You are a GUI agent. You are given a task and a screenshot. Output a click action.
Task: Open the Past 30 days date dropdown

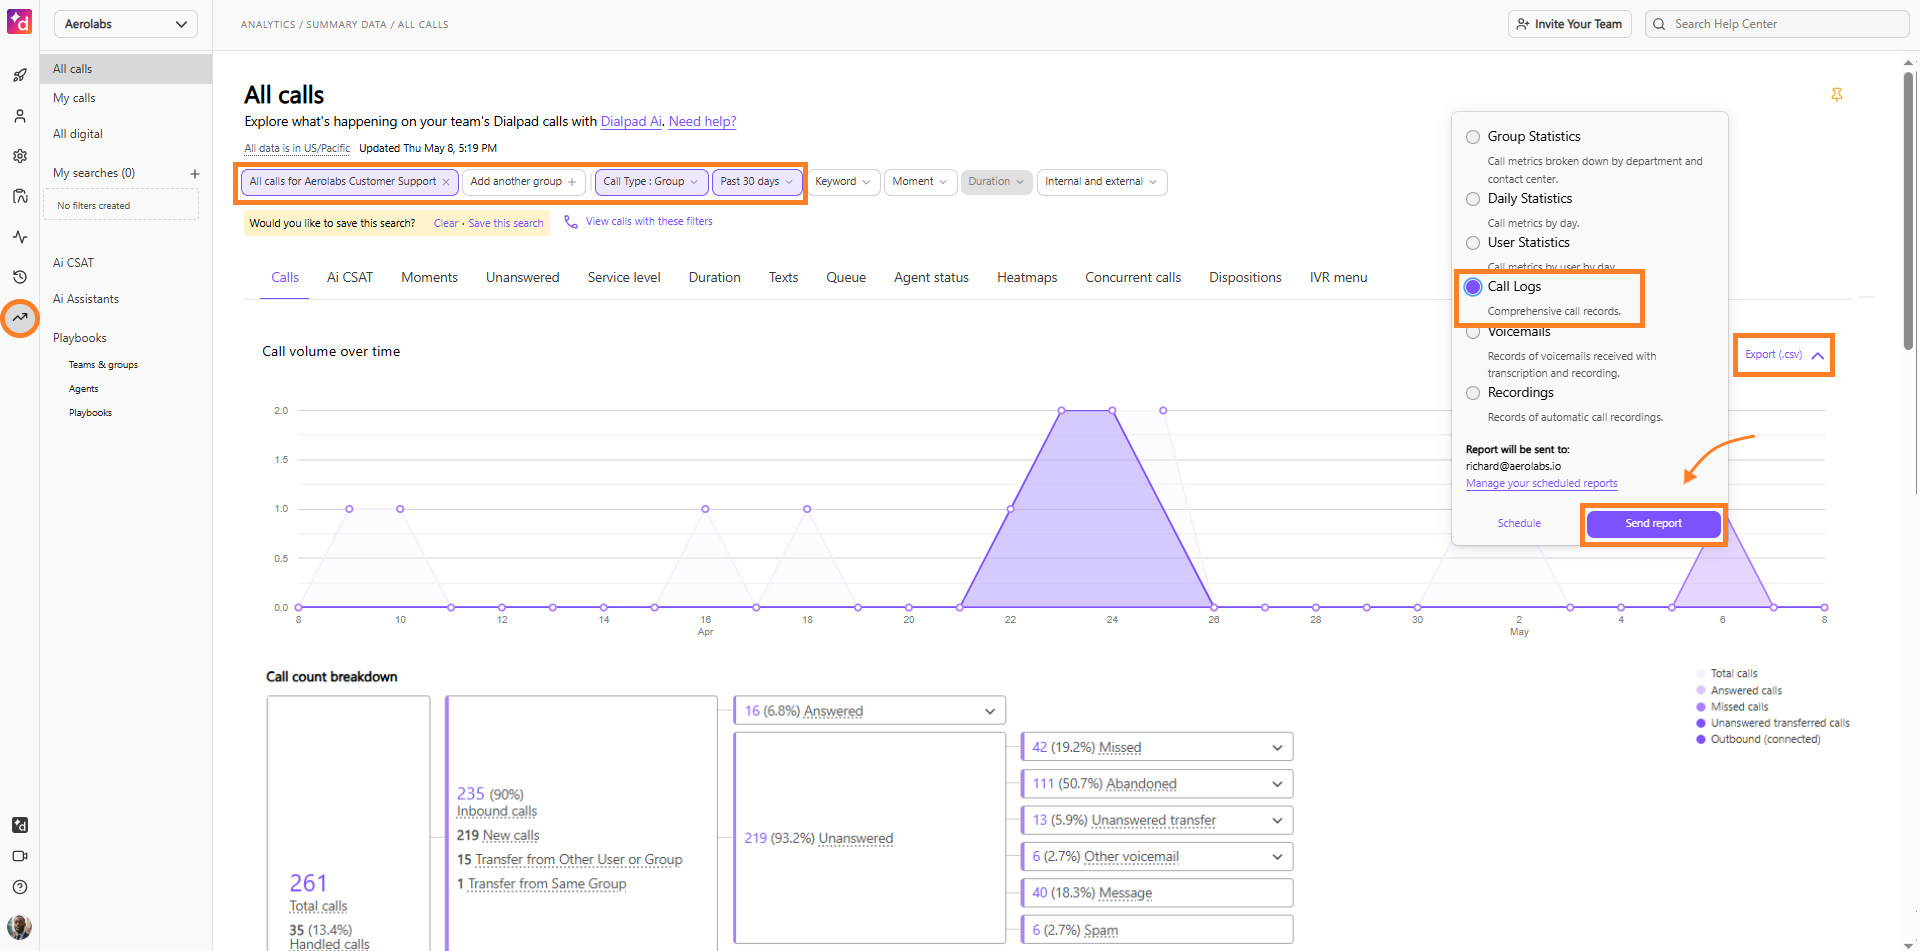click(x=757, y=182)
